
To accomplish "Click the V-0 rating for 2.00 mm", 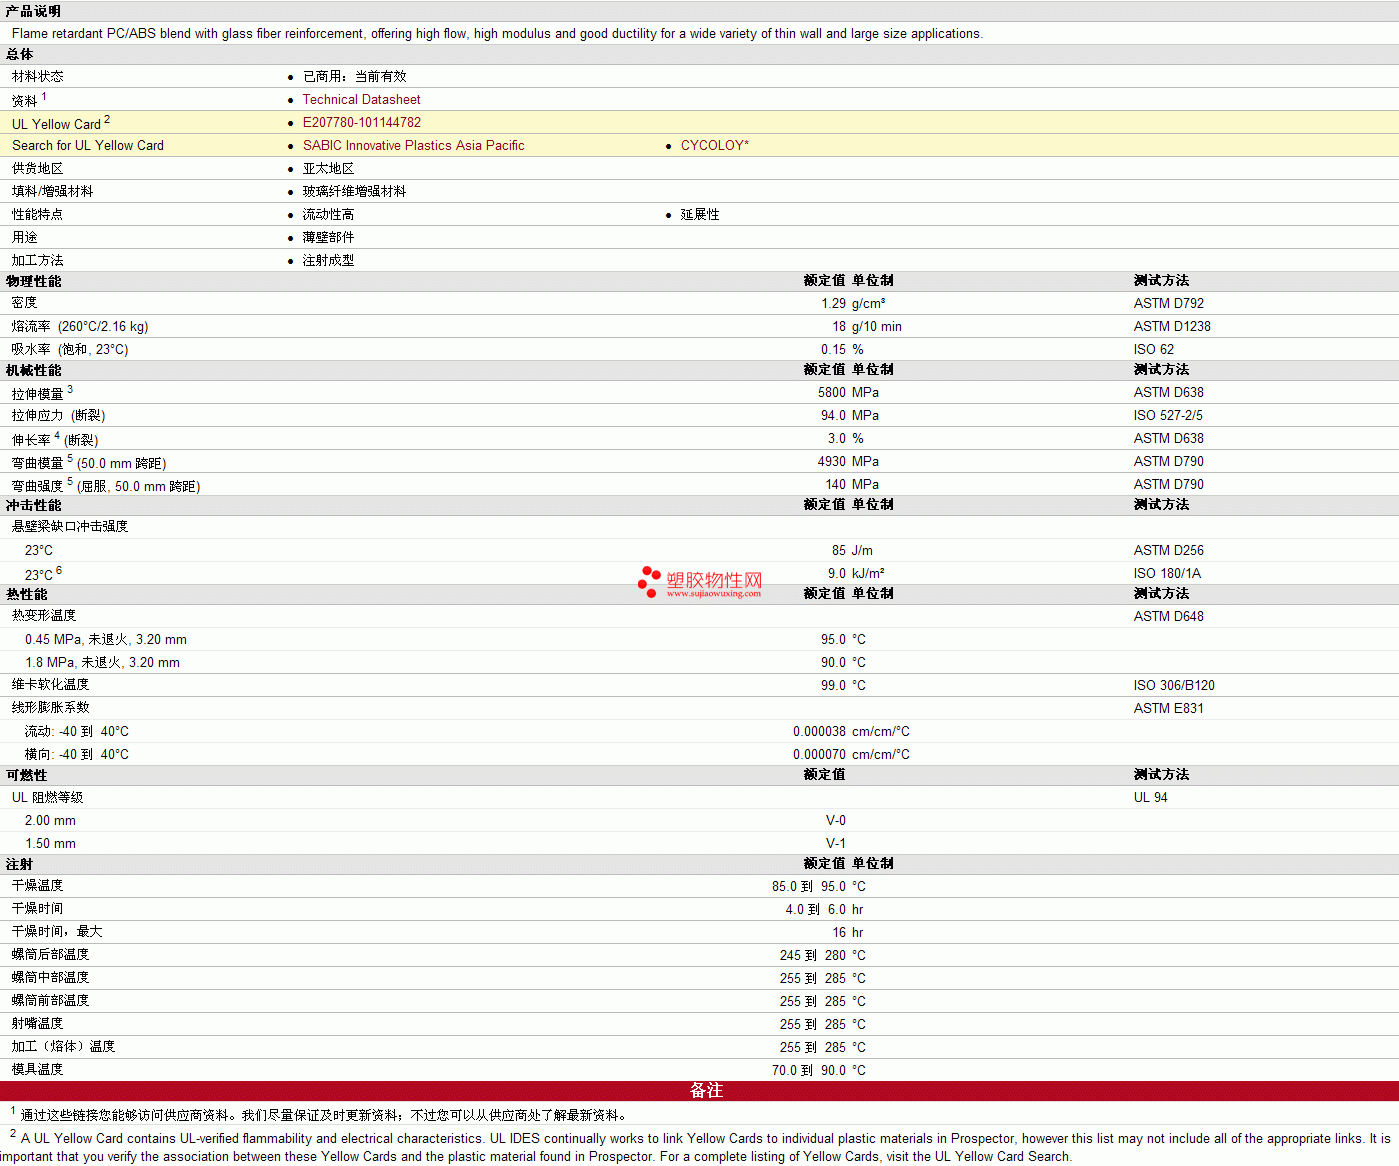I will [x=836, y=820].
